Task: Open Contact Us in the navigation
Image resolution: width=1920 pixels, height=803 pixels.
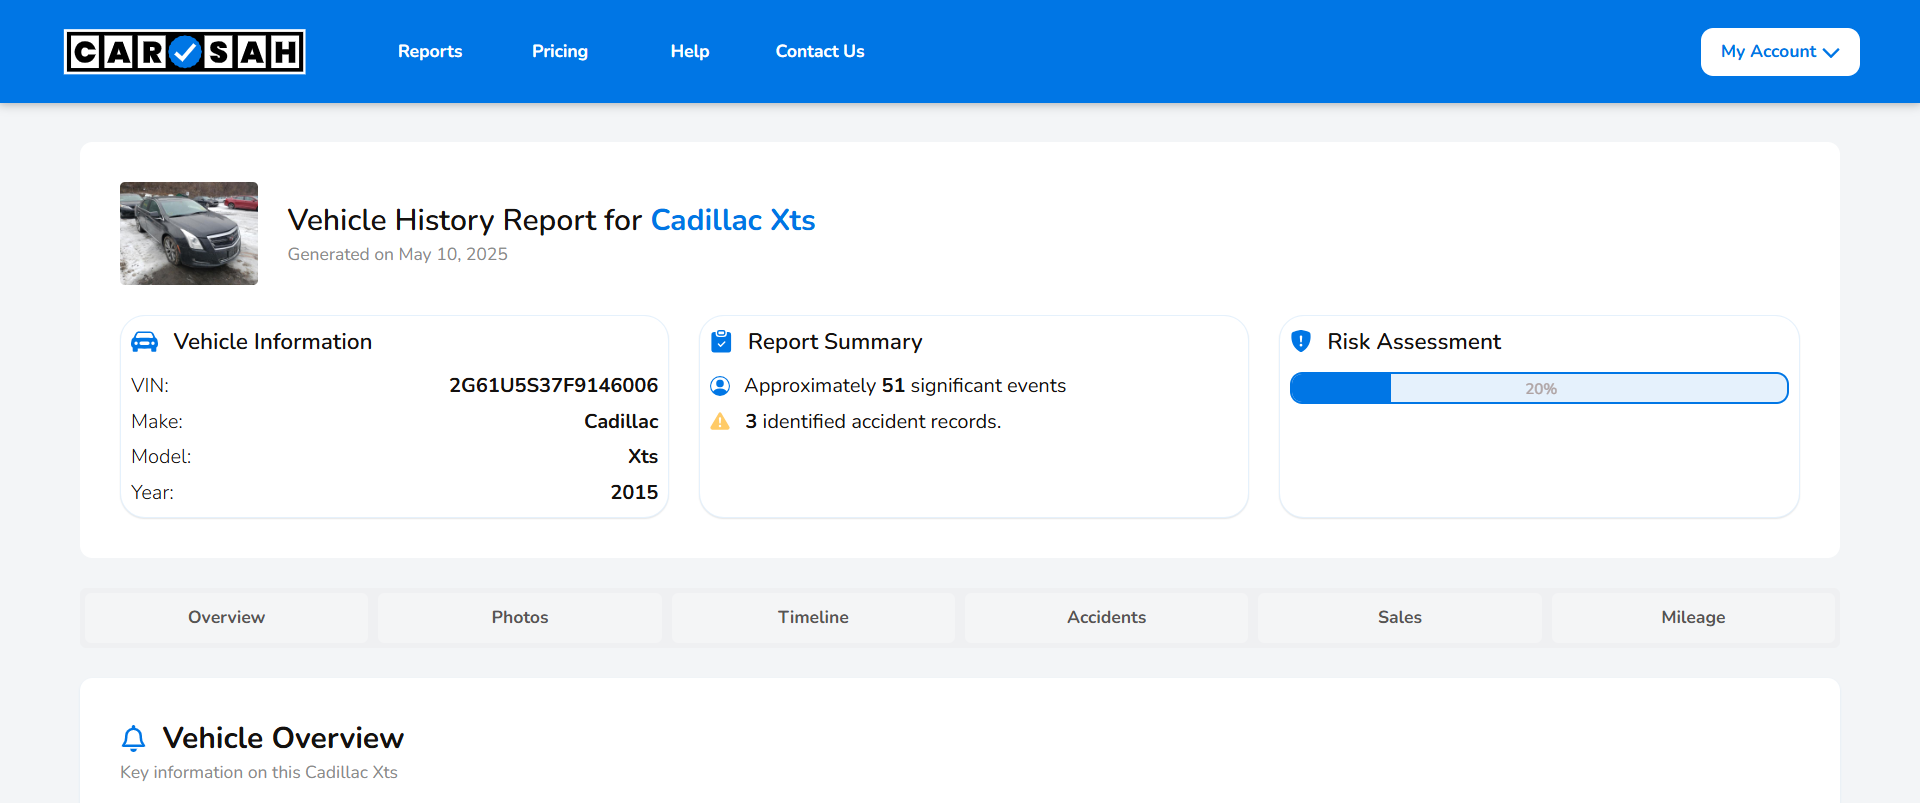Action: (820, 52)
